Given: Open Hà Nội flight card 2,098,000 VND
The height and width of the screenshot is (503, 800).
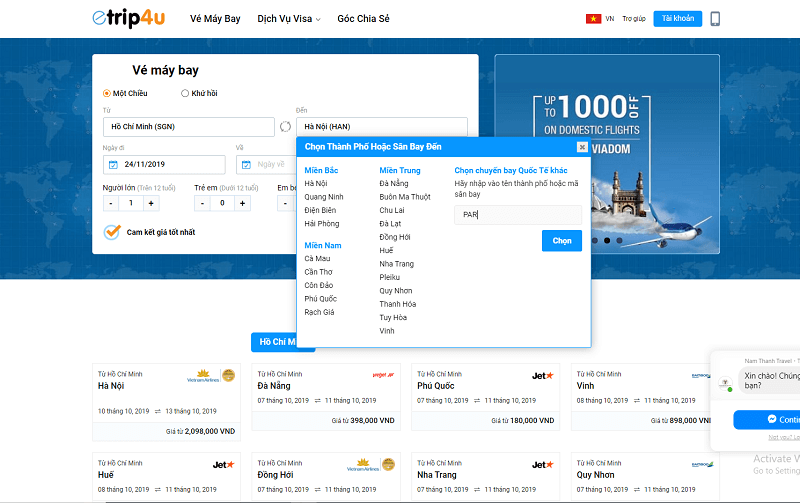Looking at the screenshot, I should tap(166, 402).
